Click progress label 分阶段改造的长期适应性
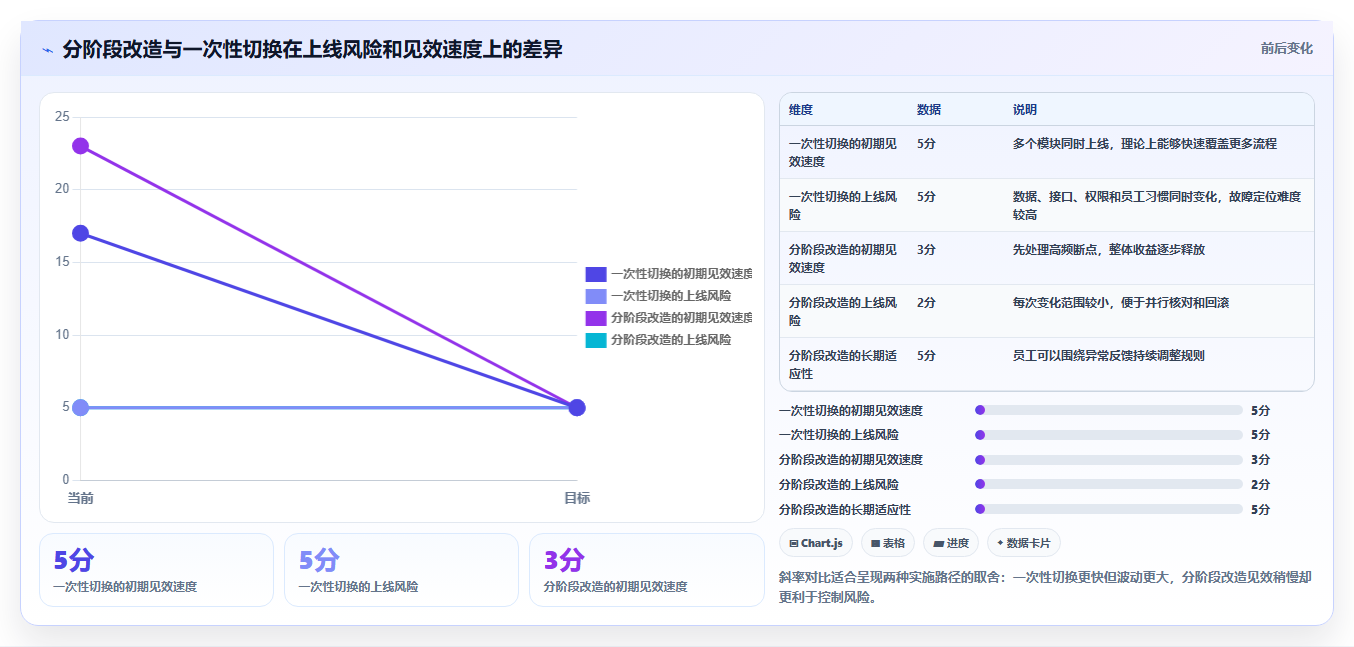Screen dimensions: 1354x647 844,509
